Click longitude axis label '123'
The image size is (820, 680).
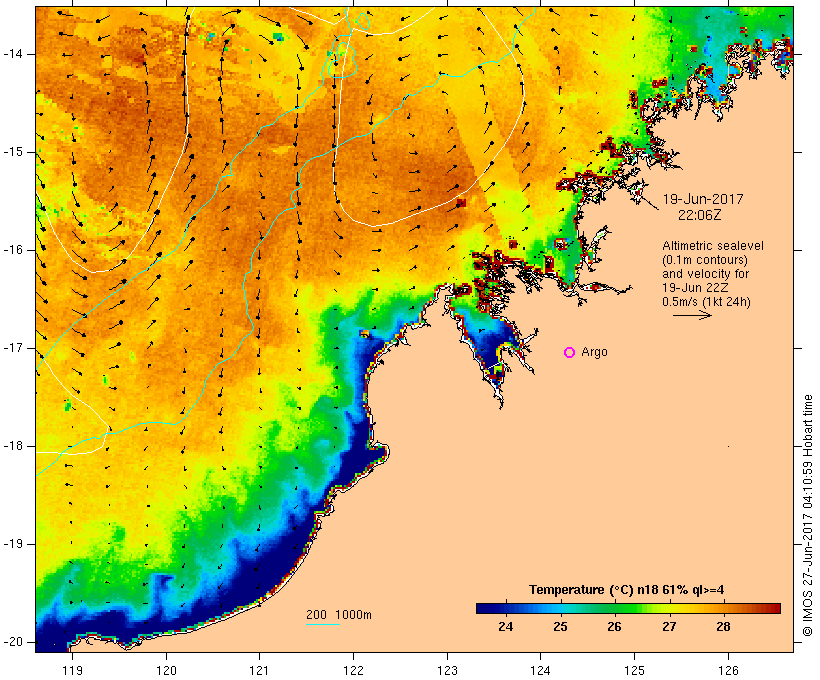[x=447, y=671]
